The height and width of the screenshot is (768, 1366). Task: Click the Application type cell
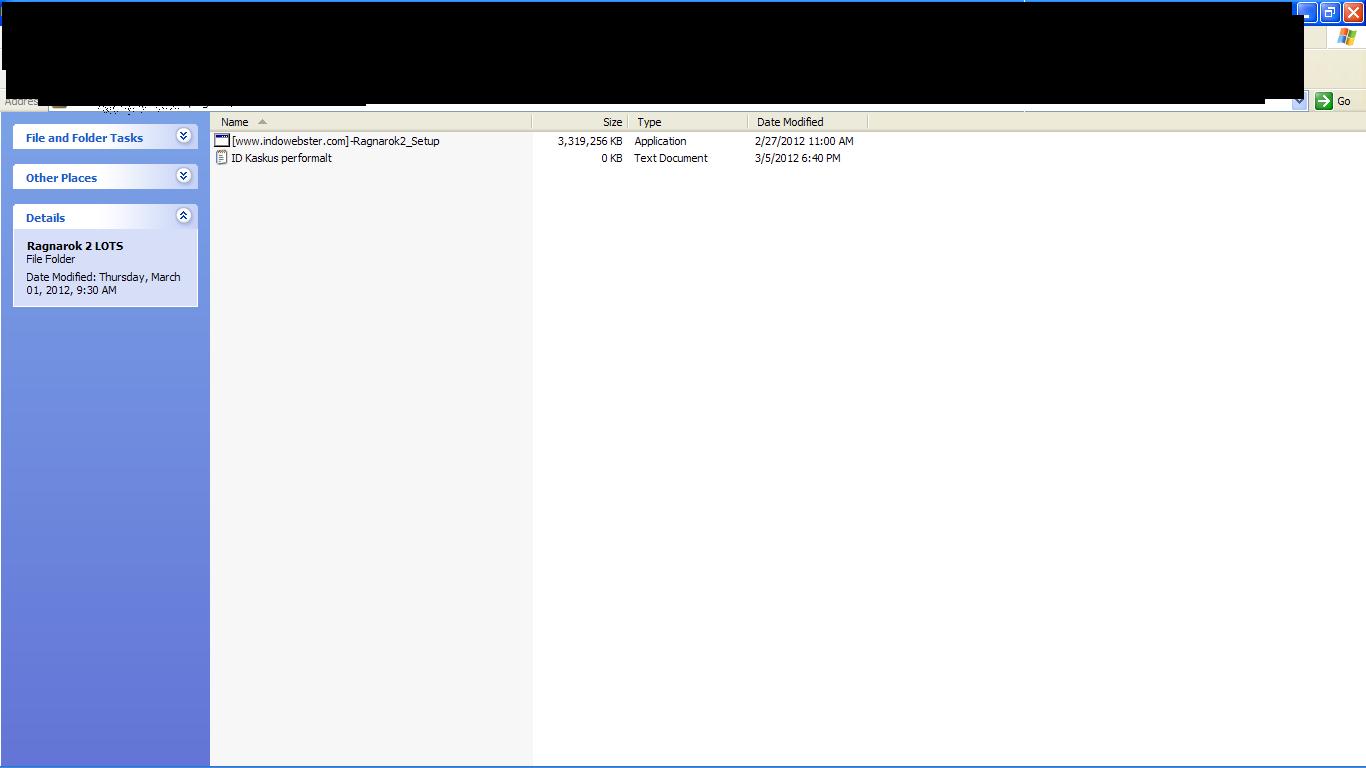[x=660, y=141]
